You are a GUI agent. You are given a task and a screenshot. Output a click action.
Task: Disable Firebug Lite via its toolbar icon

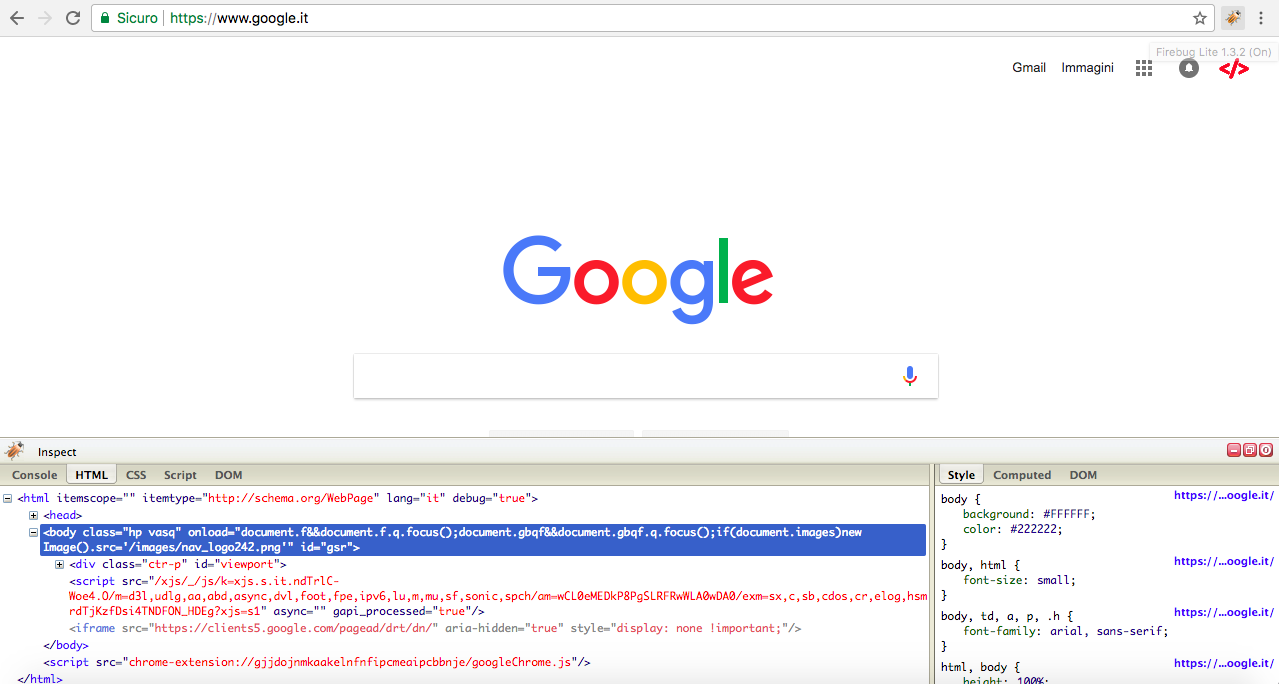pyautogui.click(x=1232, y=18)
